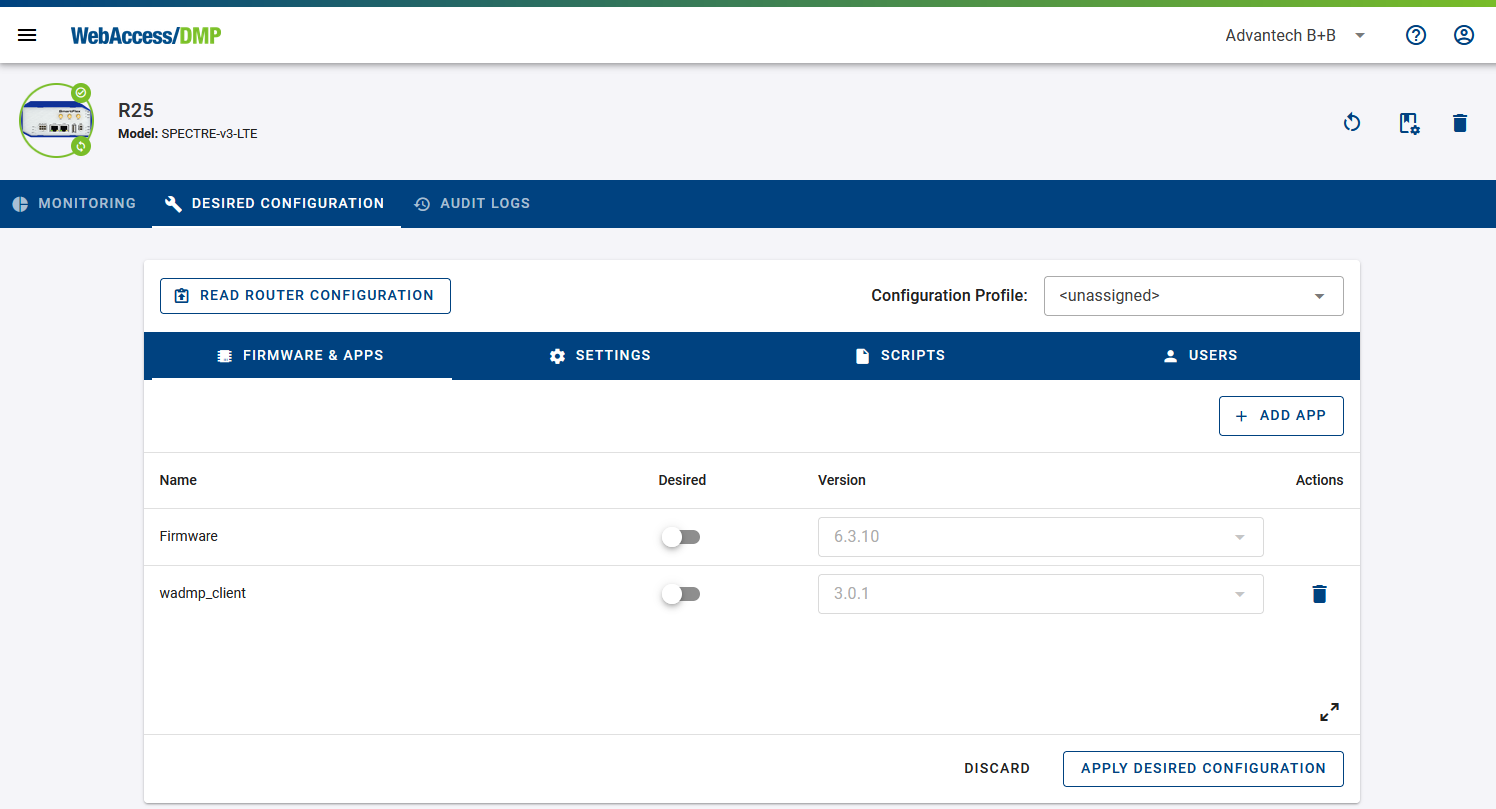The width and height of the screenshot is (1496, 809).
Task: Switch to the Monitoring tab
Action: tap(75, 204)
